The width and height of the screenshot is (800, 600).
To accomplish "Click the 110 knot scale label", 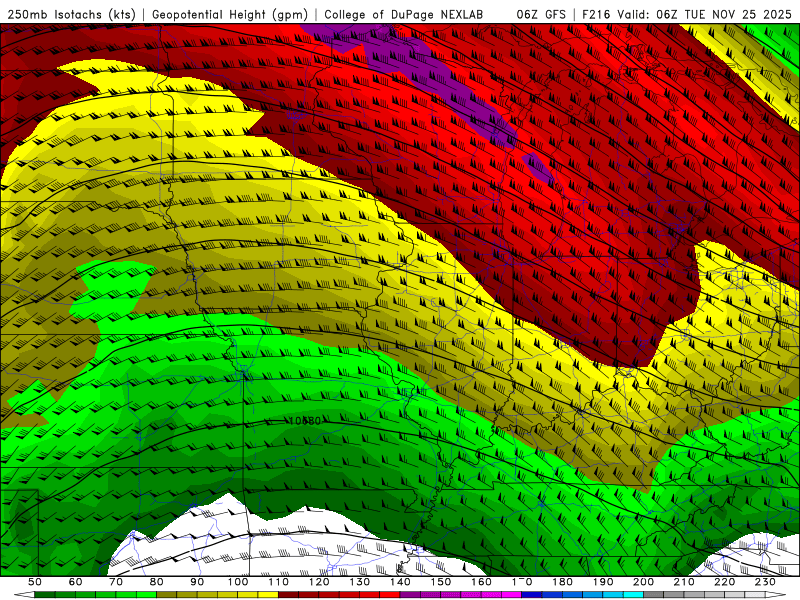I will [x=279, y=582].
